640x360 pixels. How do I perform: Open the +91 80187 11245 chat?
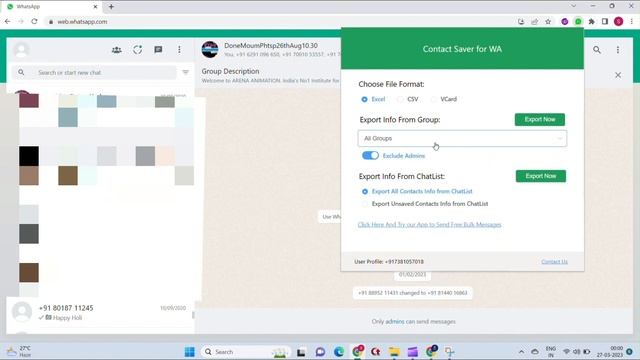100,312
